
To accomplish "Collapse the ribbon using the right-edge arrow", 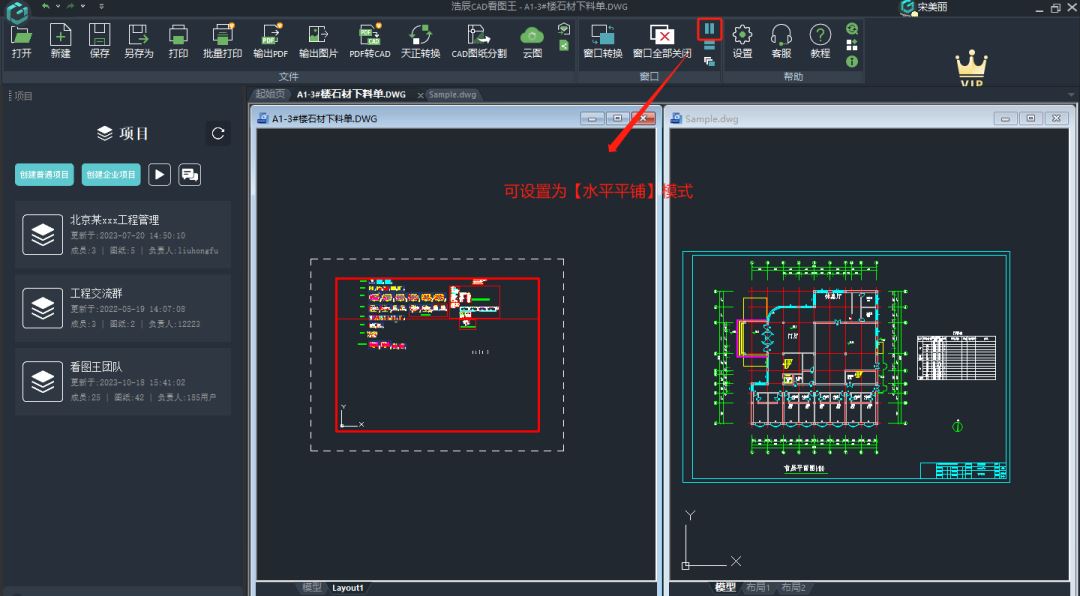I will click(x=1071, y=95).
